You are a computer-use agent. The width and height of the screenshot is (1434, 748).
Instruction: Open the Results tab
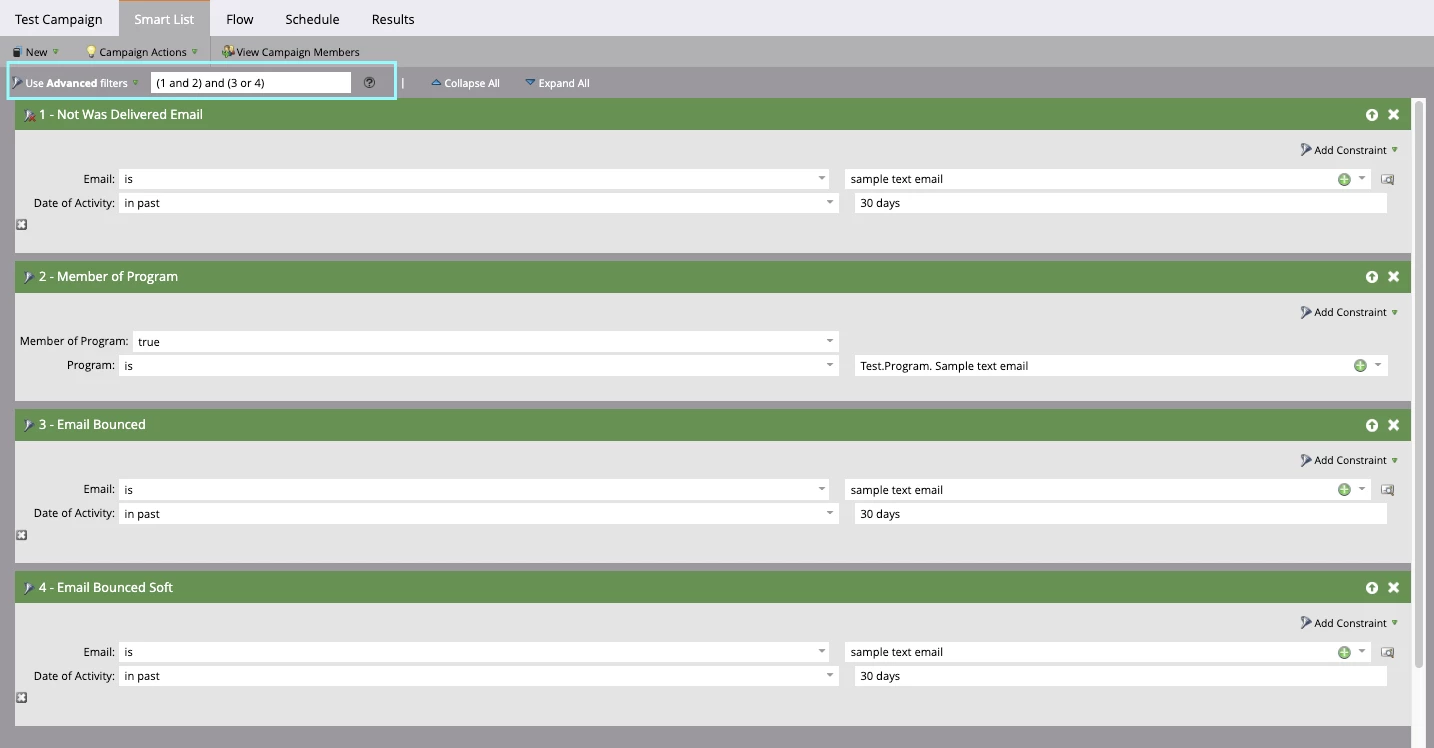tap(393, 19)
